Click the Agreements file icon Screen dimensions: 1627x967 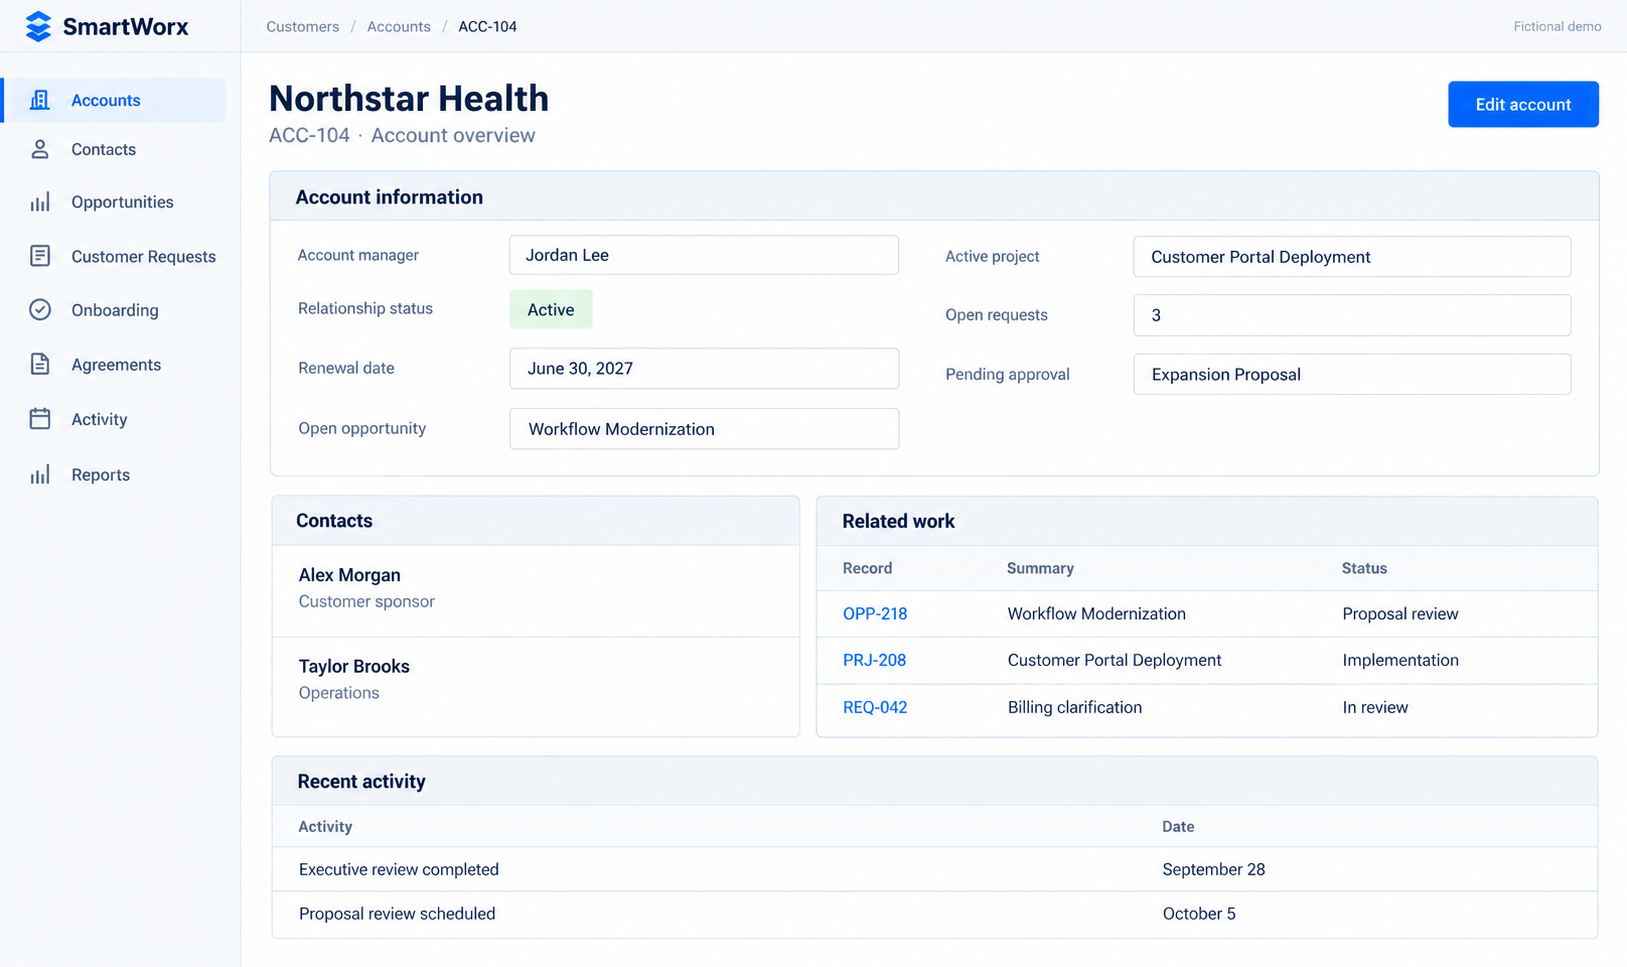point(40,364)
